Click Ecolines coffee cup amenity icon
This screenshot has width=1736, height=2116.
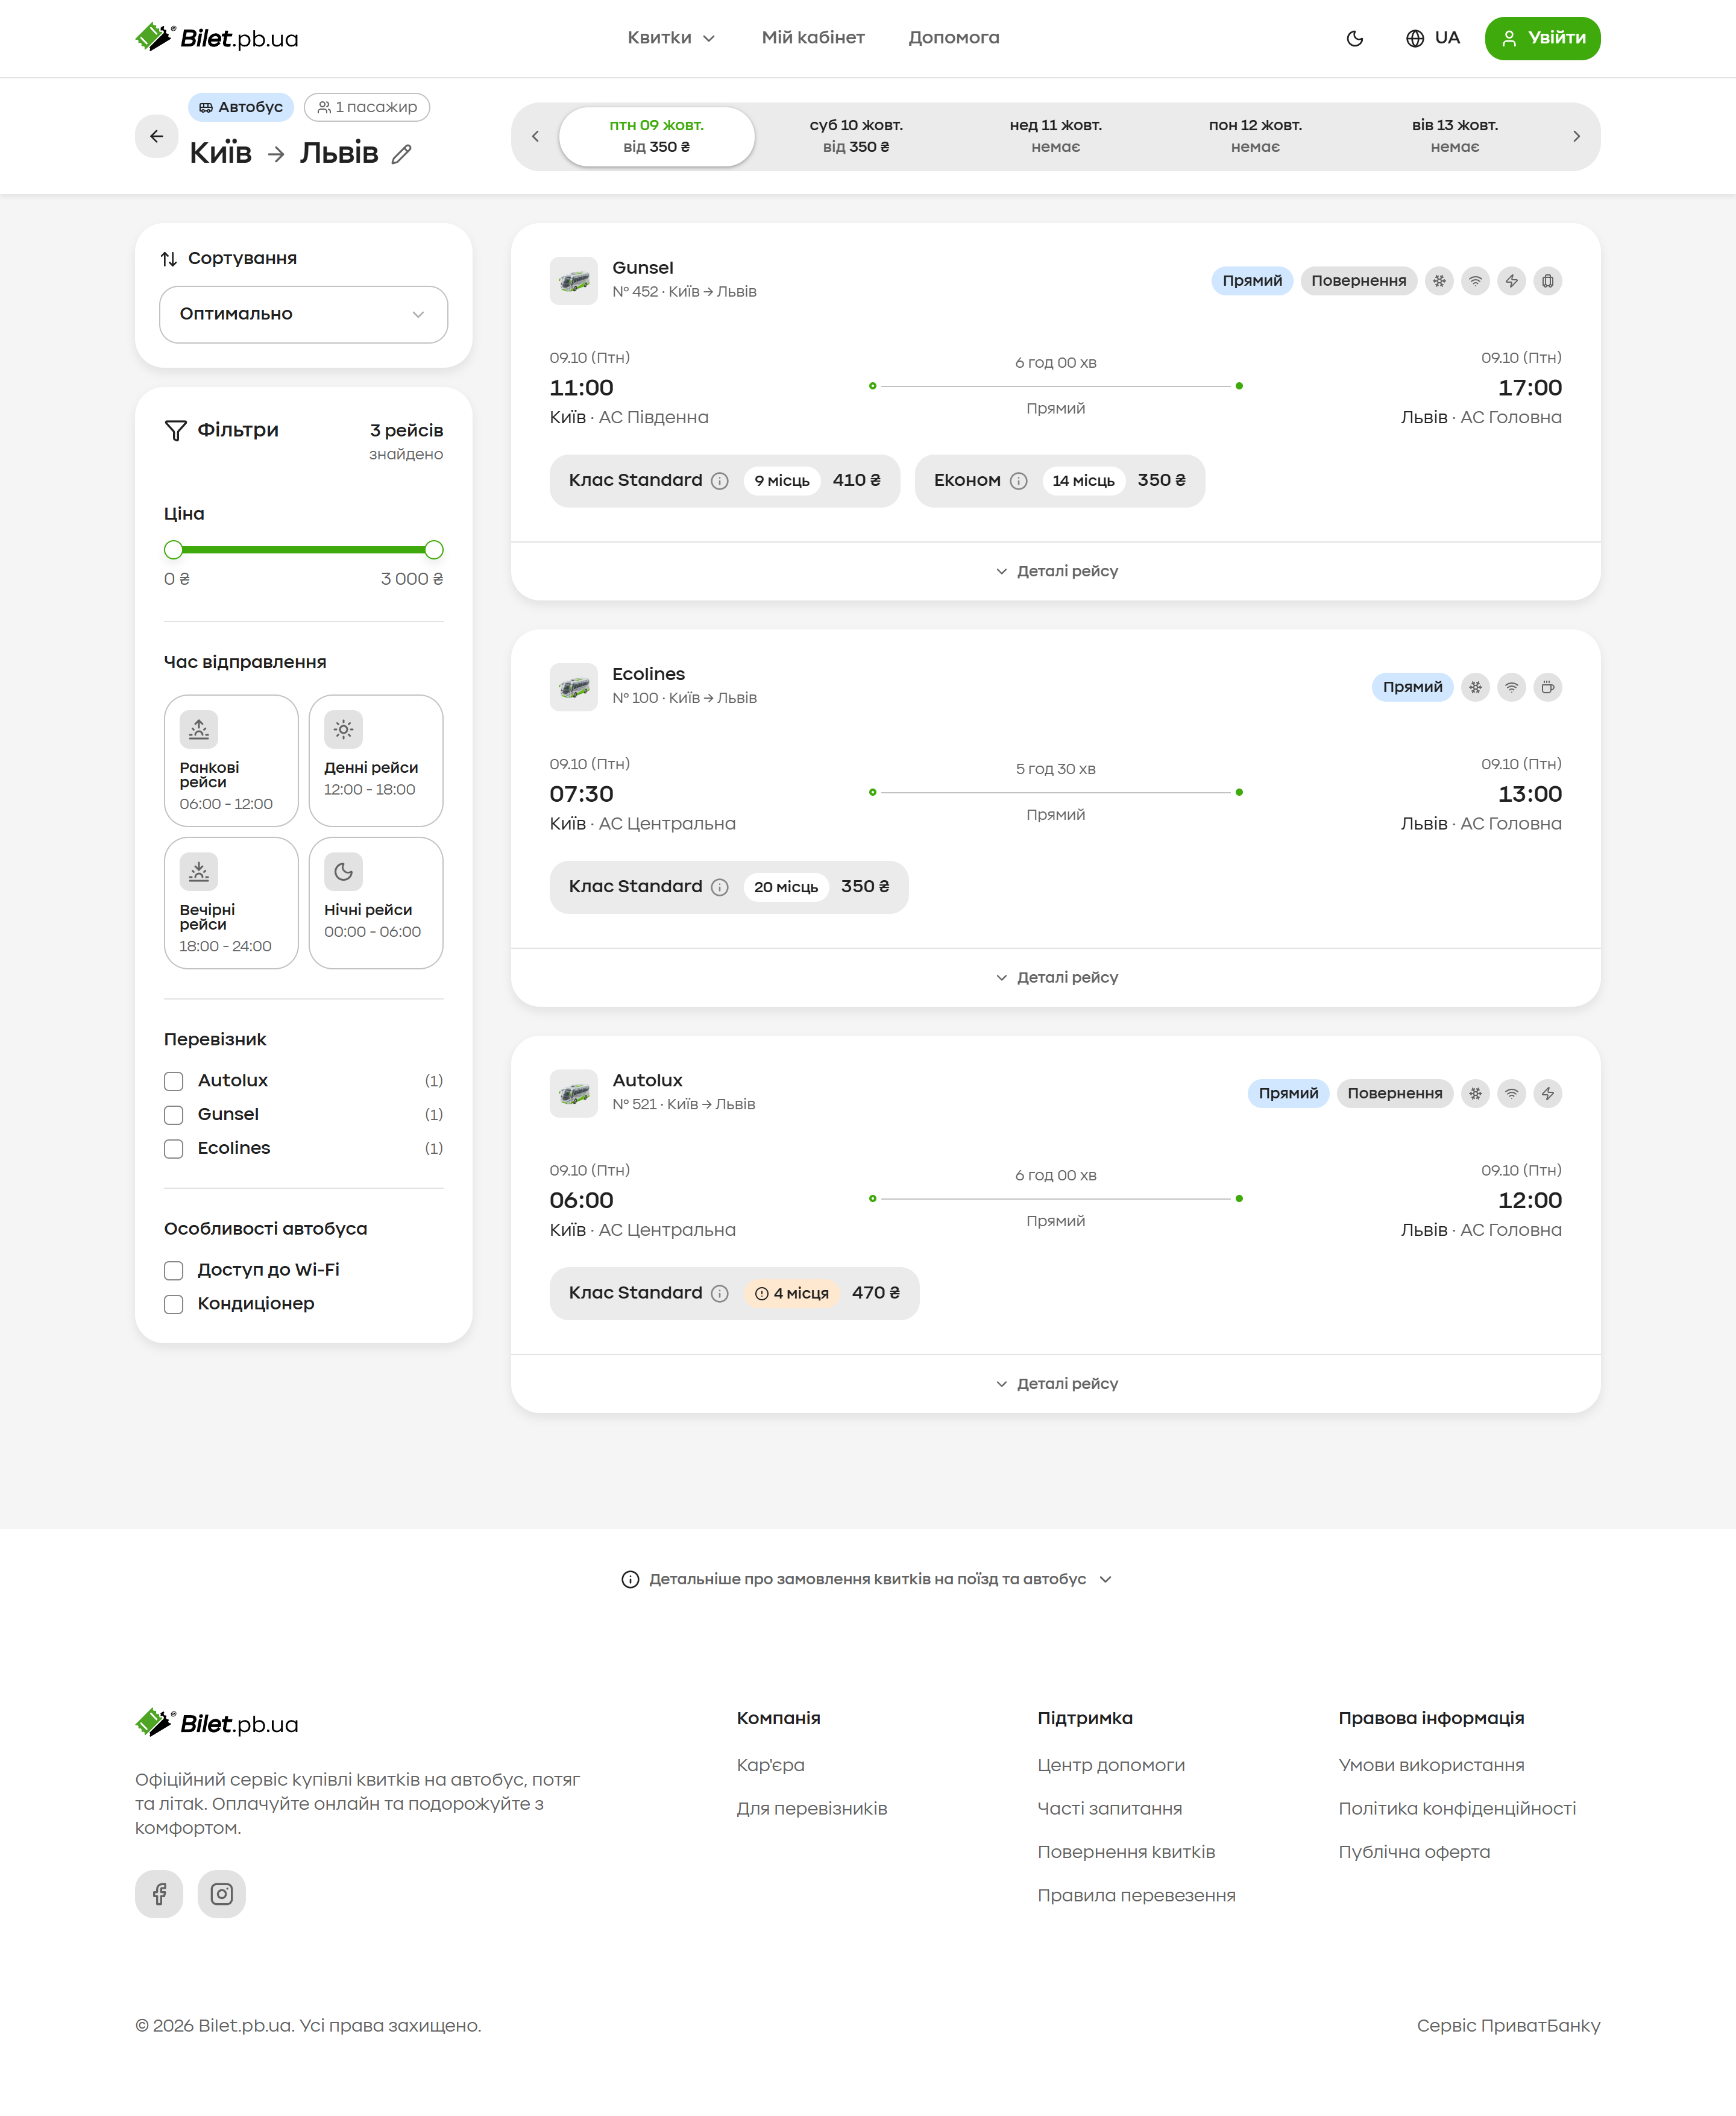[1547, 687]
